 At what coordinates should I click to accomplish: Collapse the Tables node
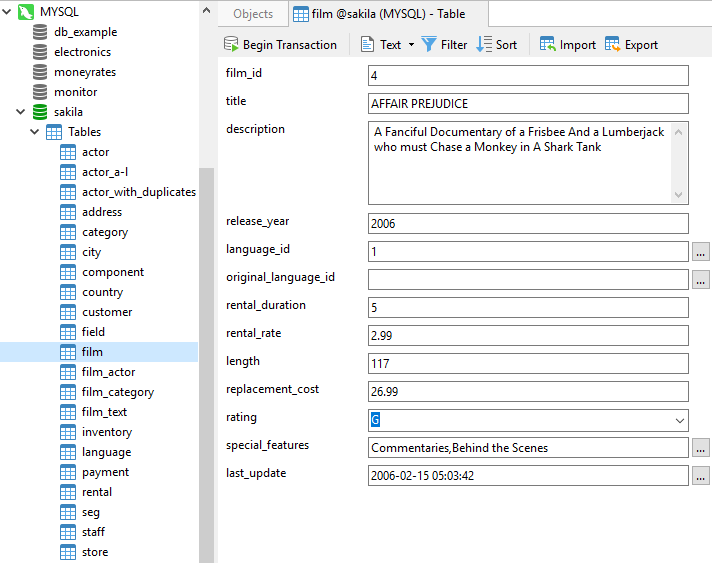tap(35, 132)
